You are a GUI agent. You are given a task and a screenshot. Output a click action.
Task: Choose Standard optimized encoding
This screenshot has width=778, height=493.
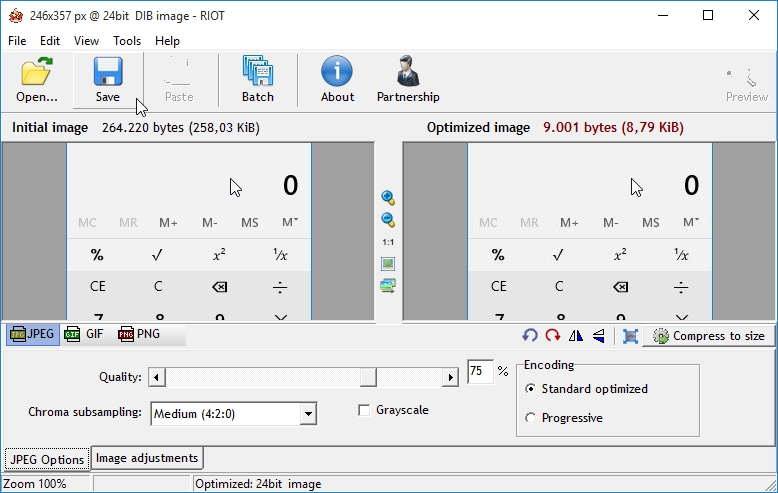(x=530, y=389)
